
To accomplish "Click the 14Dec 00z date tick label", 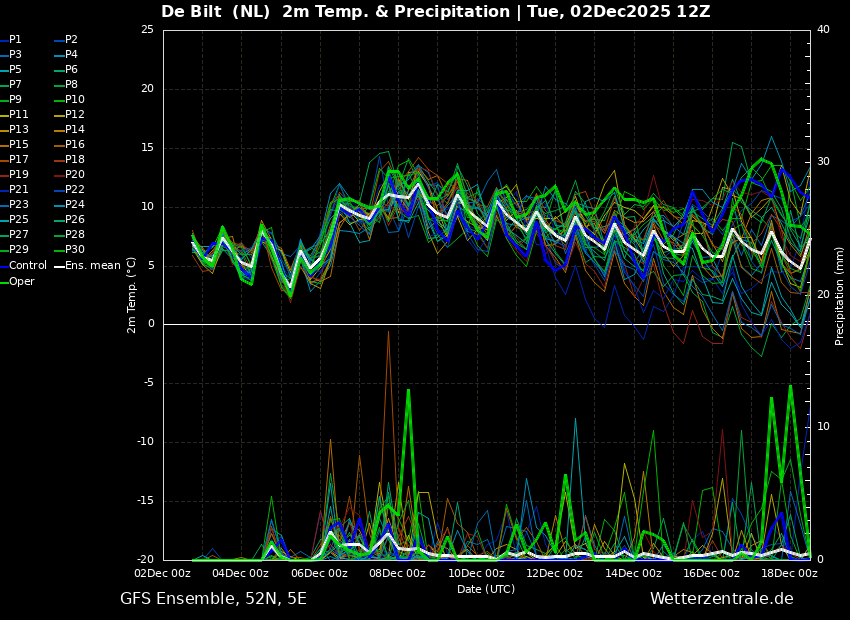I will click(x=633, y=573).
